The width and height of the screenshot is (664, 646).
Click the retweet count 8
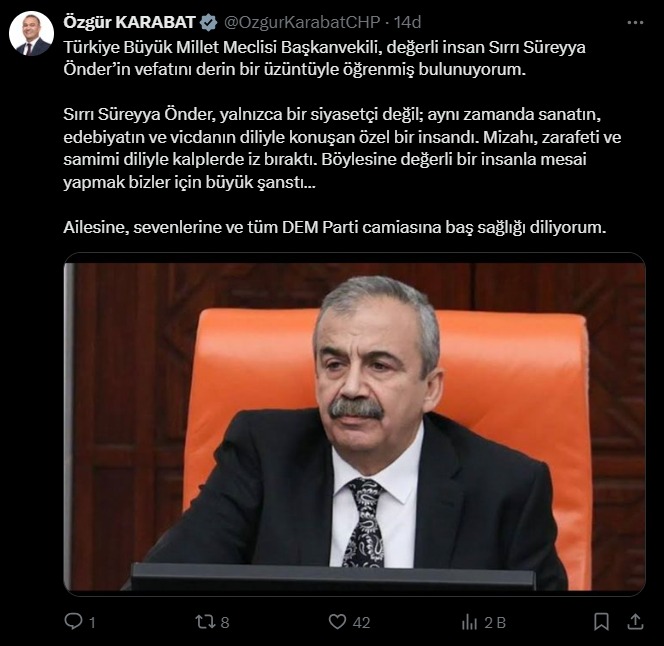[225, 623]
